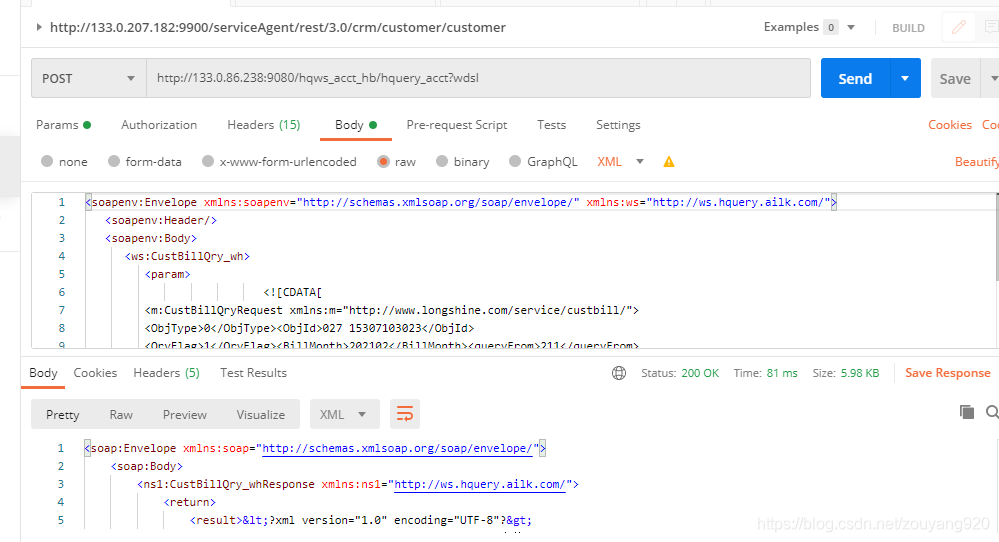Select the binary body type
Viewport: 999px width, 542px height.
(463, 162)
